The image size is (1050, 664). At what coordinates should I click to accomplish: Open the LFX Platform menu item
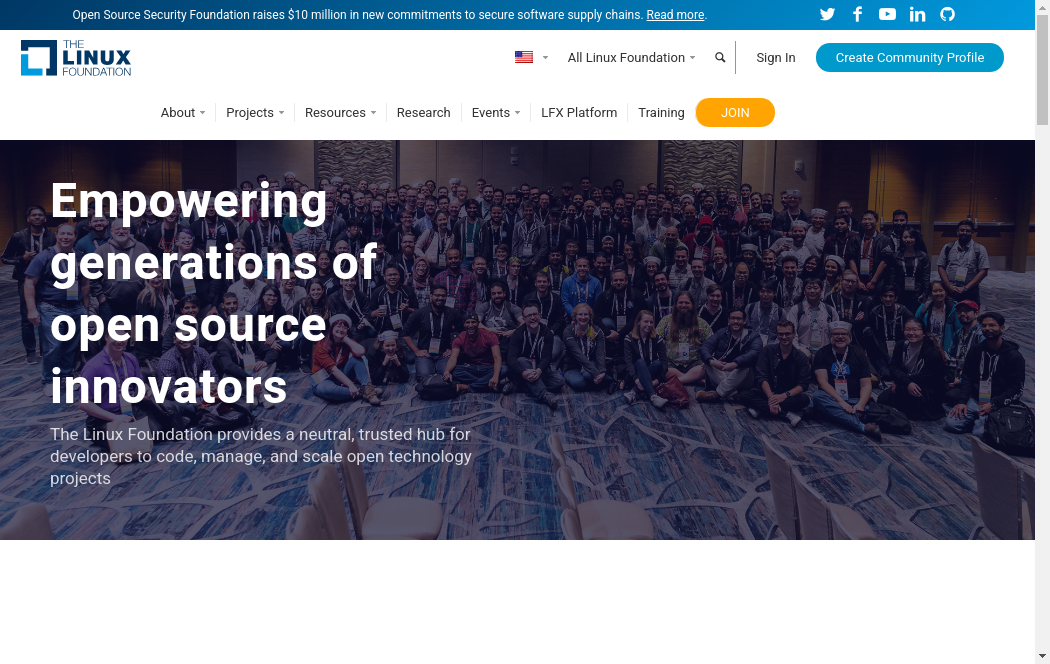(x=579, y=113)
